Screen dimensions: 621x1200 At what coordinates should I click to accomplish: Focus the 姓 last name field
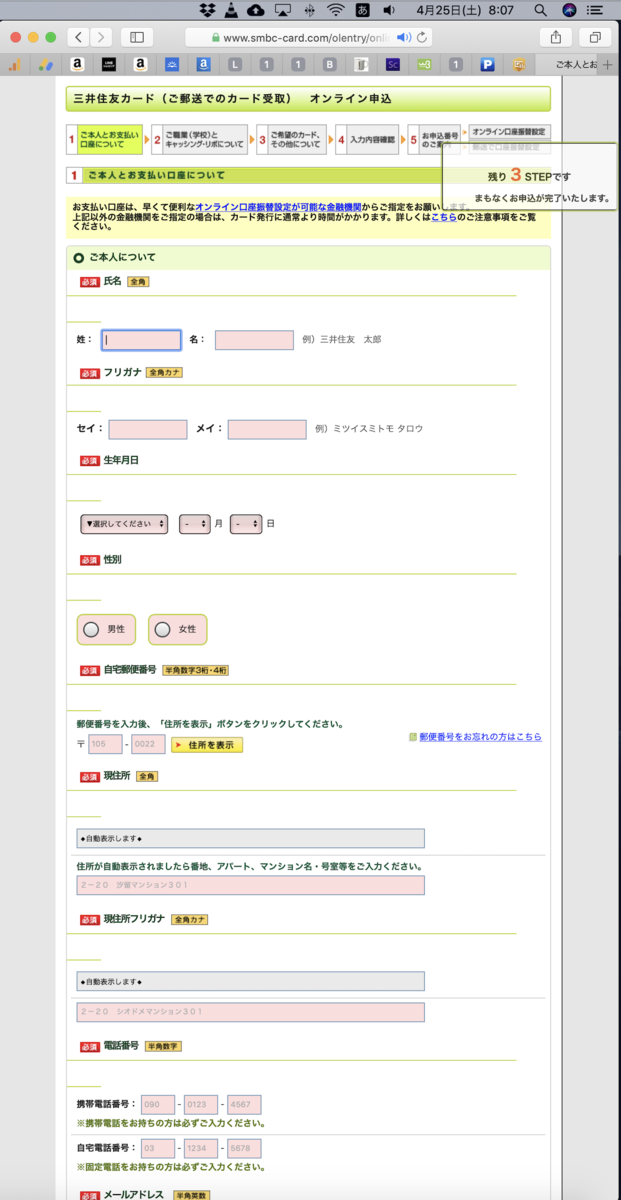coord(141,340)
